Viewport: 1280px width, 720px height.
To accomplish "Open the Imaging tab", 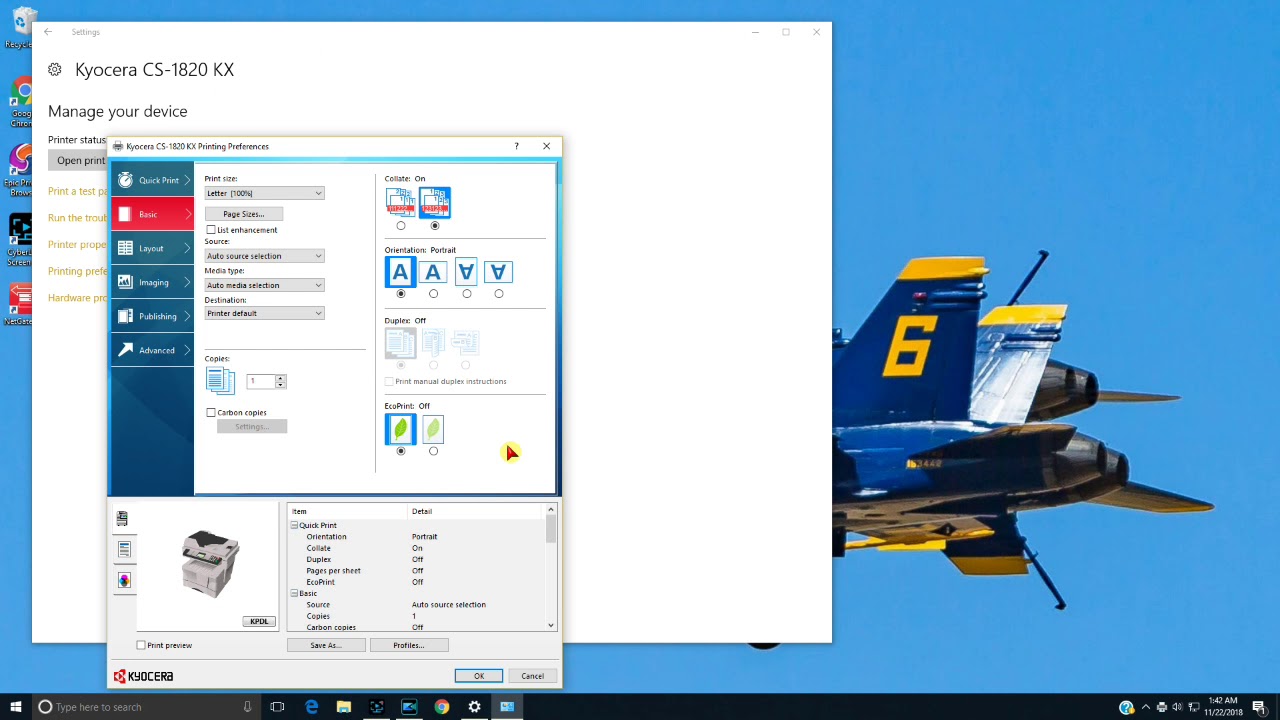I will pos(152,282).
